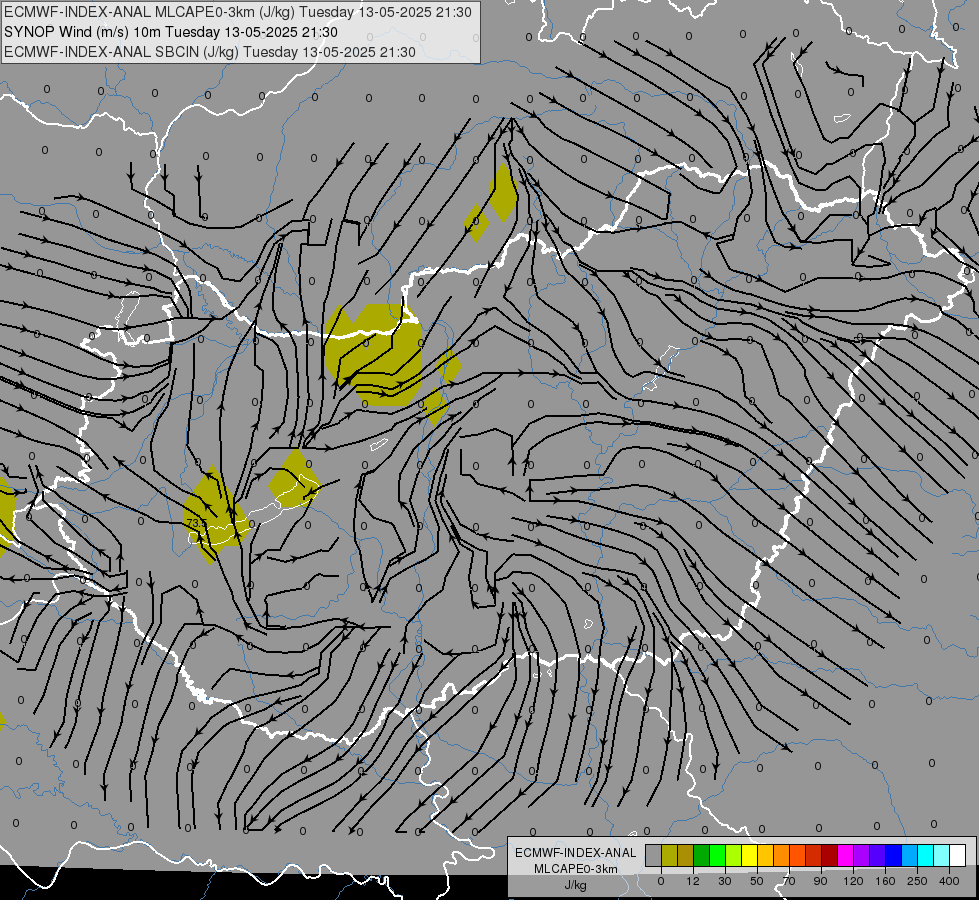This screenshot has height=900, width=979.
Task: Click the SBCIN header line
Action: pyautogui.click(x=209, y=52)
